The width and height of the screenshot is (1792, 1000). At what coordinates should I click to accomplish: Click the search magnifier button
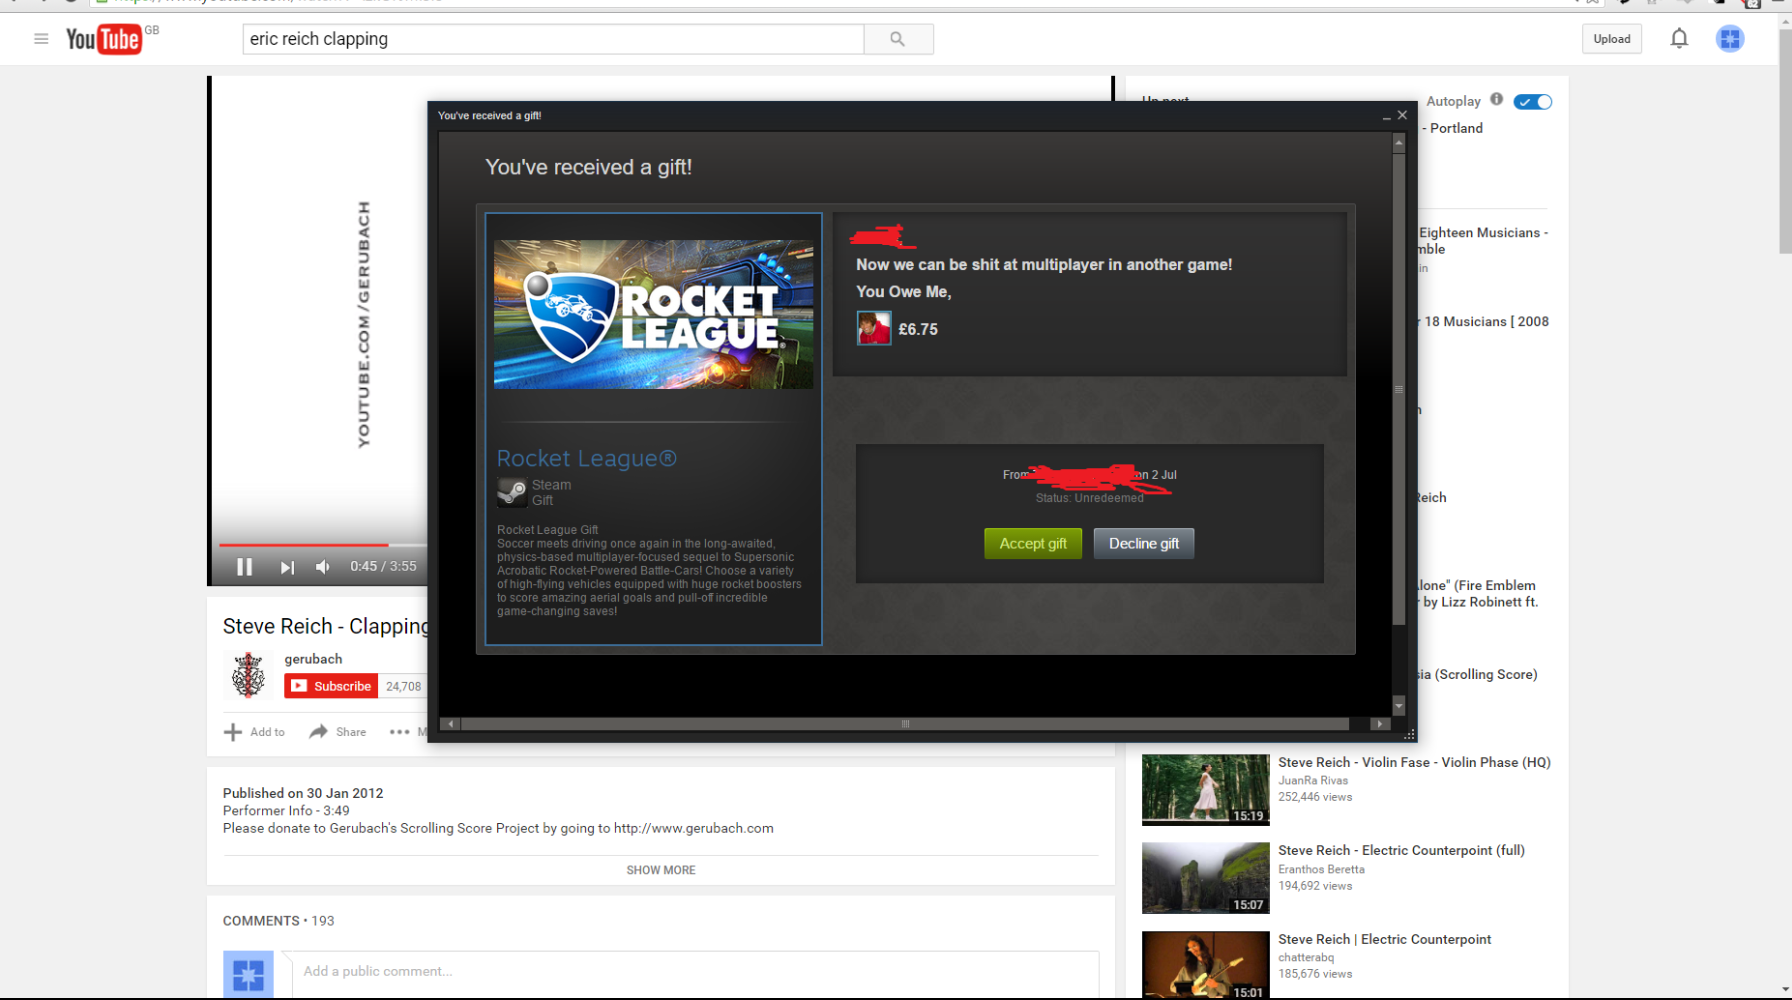pos(898,39)
